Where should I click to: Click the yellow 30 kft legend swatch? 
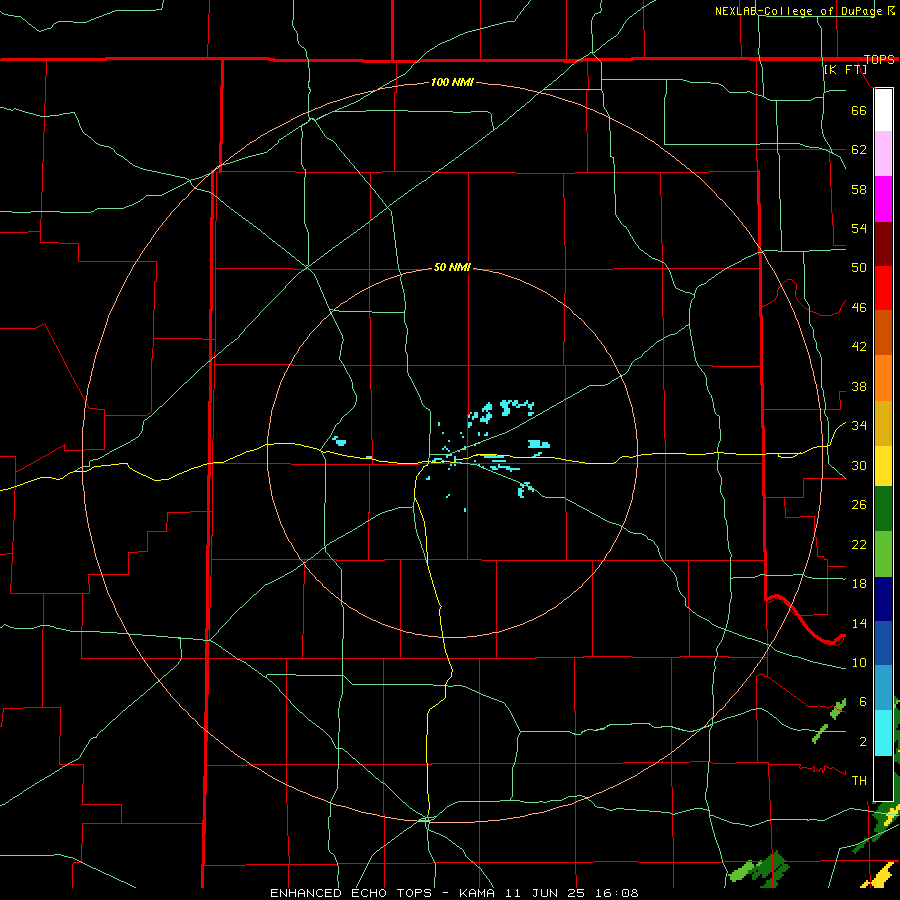(883, 466)
